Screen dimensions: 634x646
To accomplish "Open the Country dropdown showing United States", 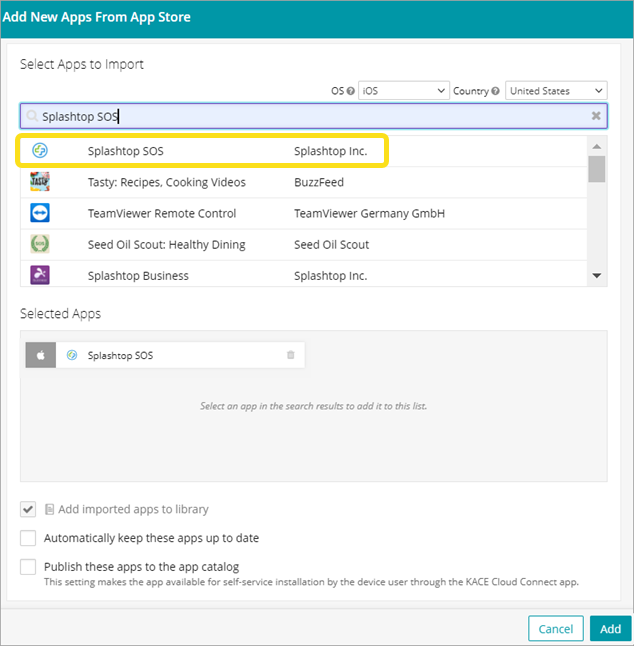I will [555, 91].
